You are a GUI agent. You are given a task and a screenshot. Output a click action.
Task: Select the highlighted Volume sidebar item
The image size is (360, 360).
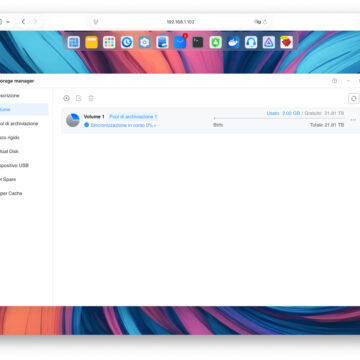click(x=24, y=109)
